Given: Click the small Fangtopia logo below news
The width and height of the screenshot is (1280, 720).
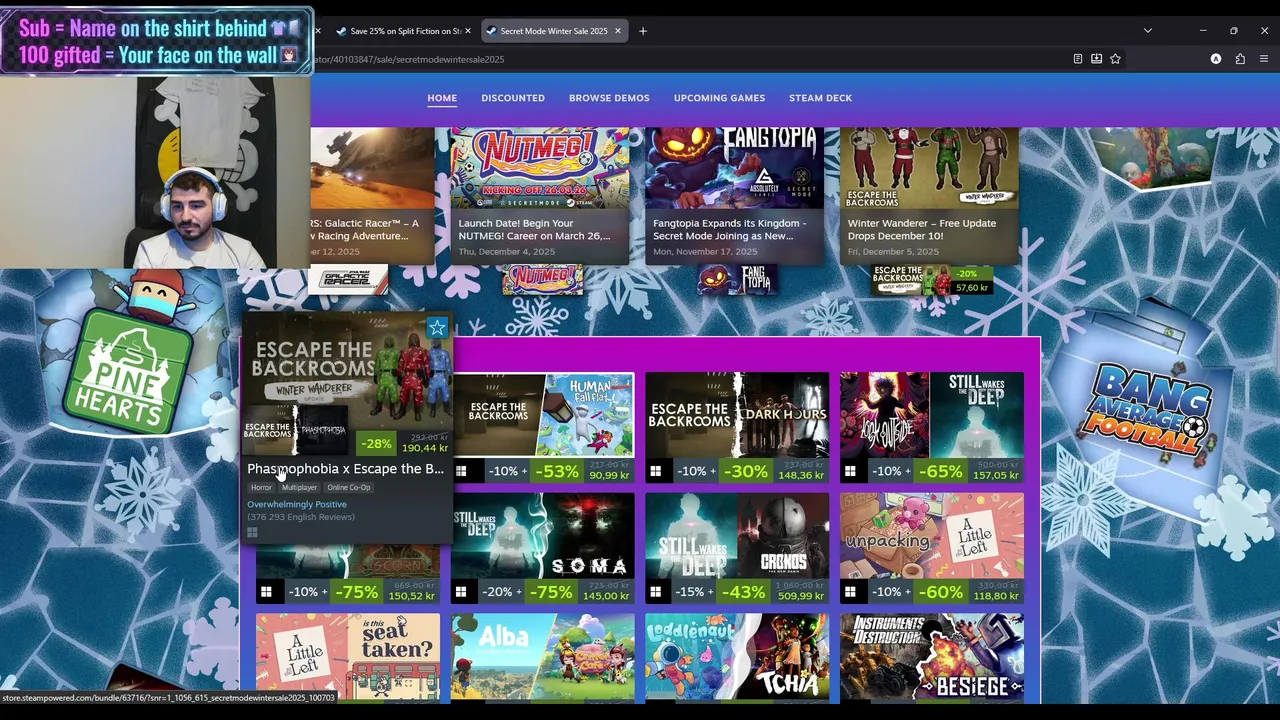Looking at the screenshot, I should (737, 280).
